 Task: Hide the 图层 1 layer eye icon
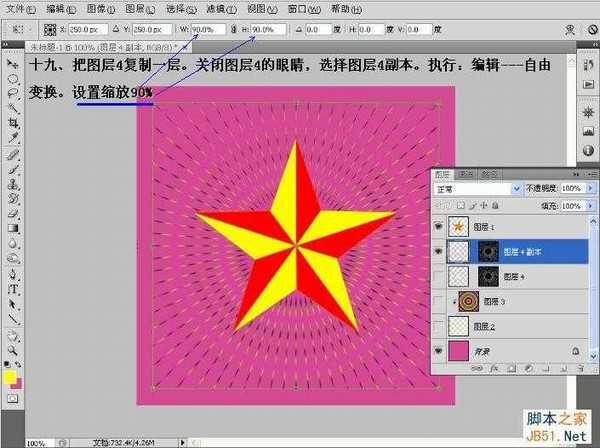point(439,227)
